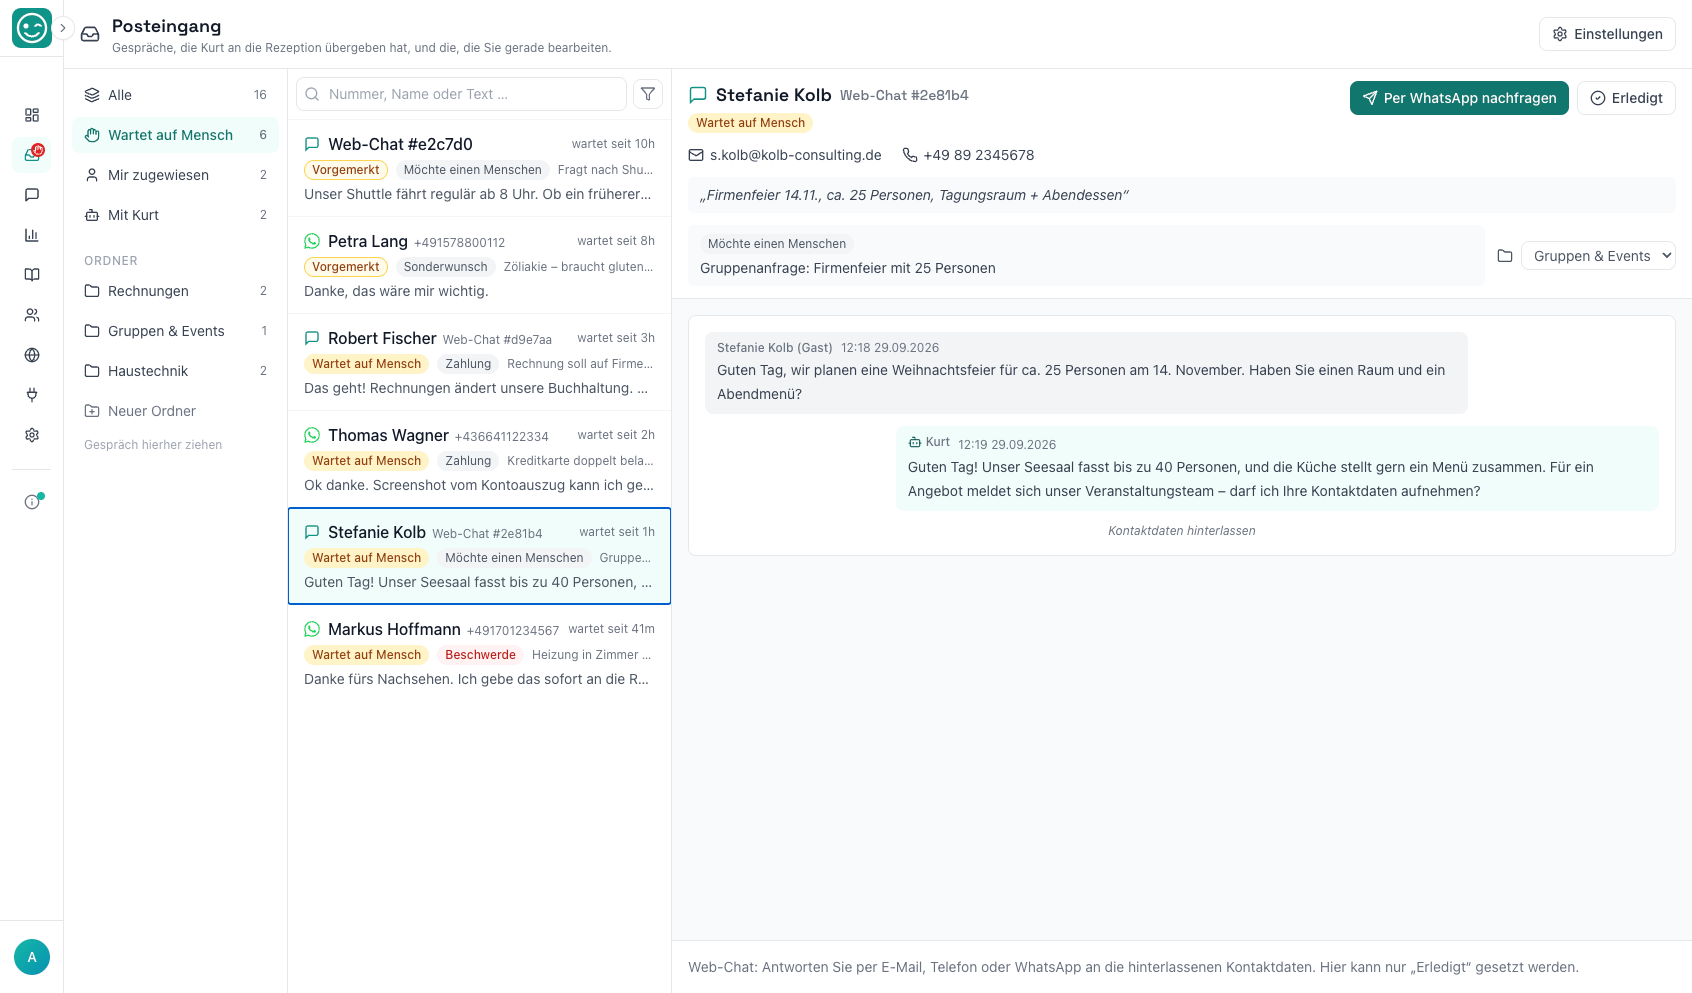Click the Beschwerde tag on Markus Hoffmann
Viewport: 1692px width, 993px height.
[480, 655]
